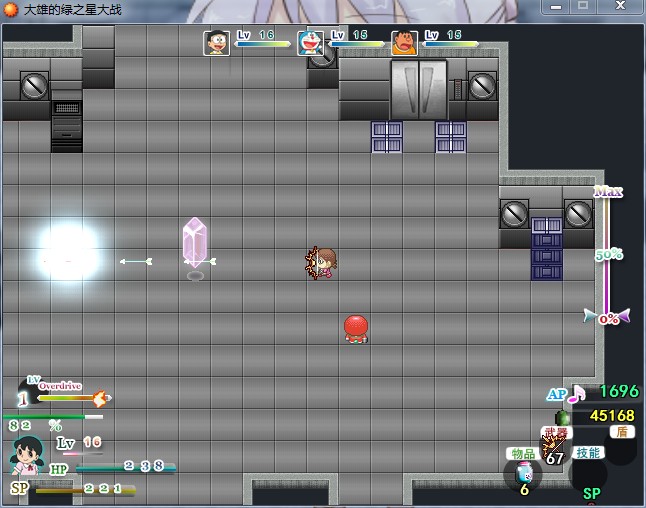This screenshot has height=508, width=646.
Task: Click the round vent right of door
Action: coord(482,86)
